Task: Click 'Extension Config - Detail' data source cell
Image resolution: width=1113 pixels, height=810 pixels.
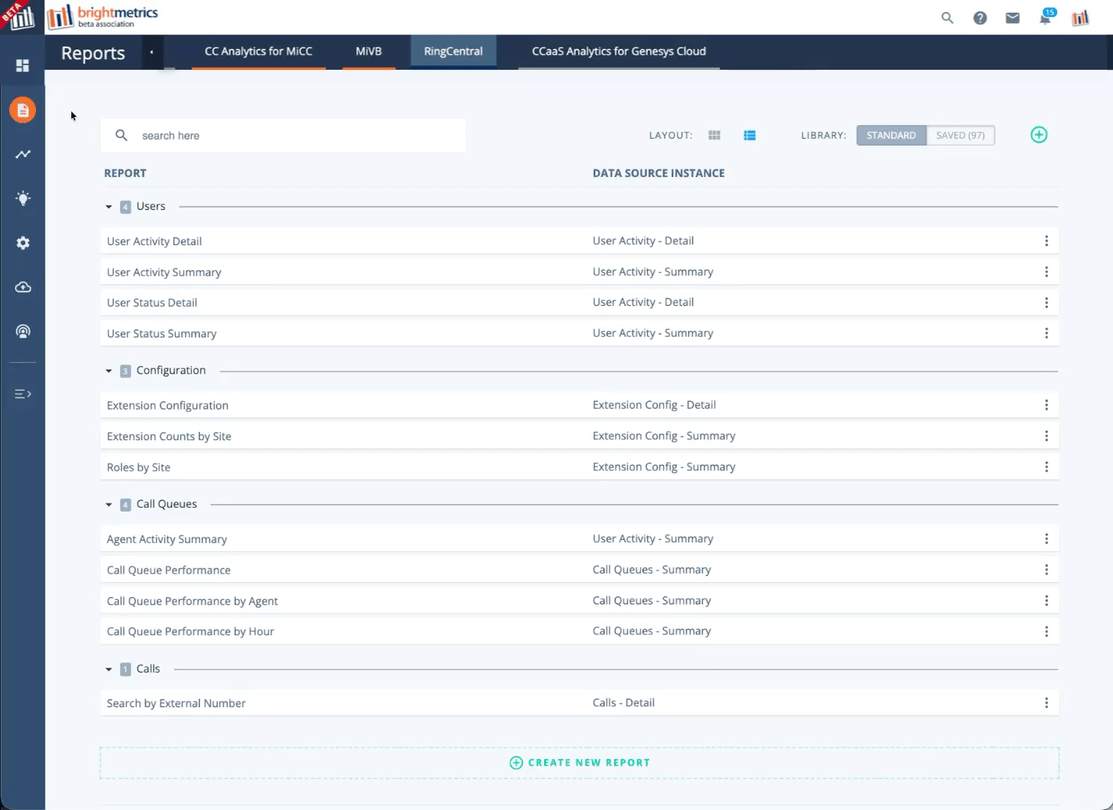Action: (654, 405)
